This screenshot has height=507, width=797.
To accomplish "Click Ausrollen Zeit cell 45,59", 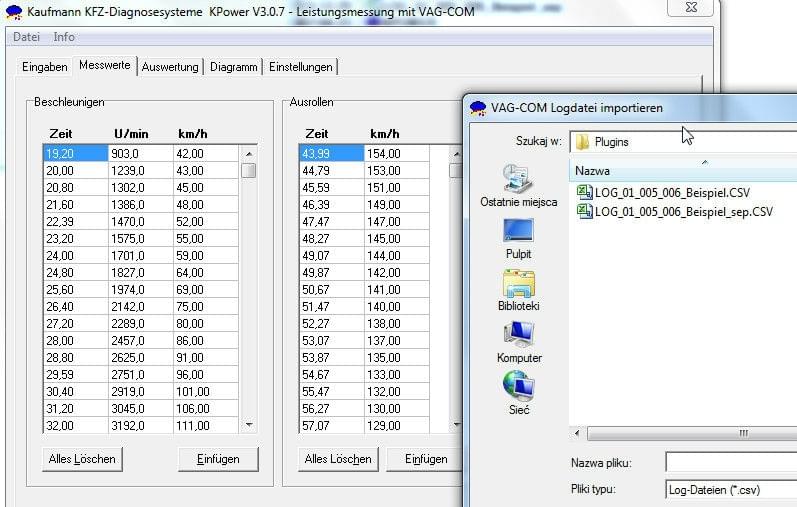I will [332, 188].
